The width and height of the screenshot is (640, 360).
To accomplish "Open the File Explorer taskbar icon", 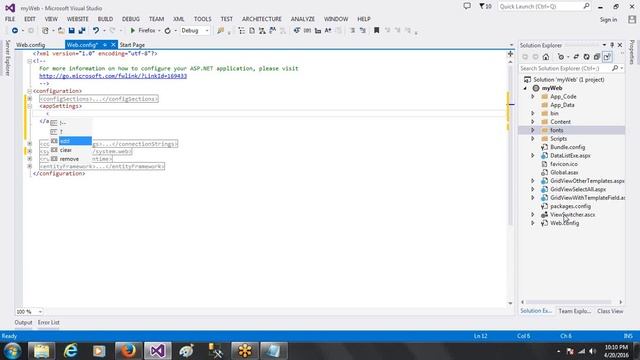I will (41, 351).
